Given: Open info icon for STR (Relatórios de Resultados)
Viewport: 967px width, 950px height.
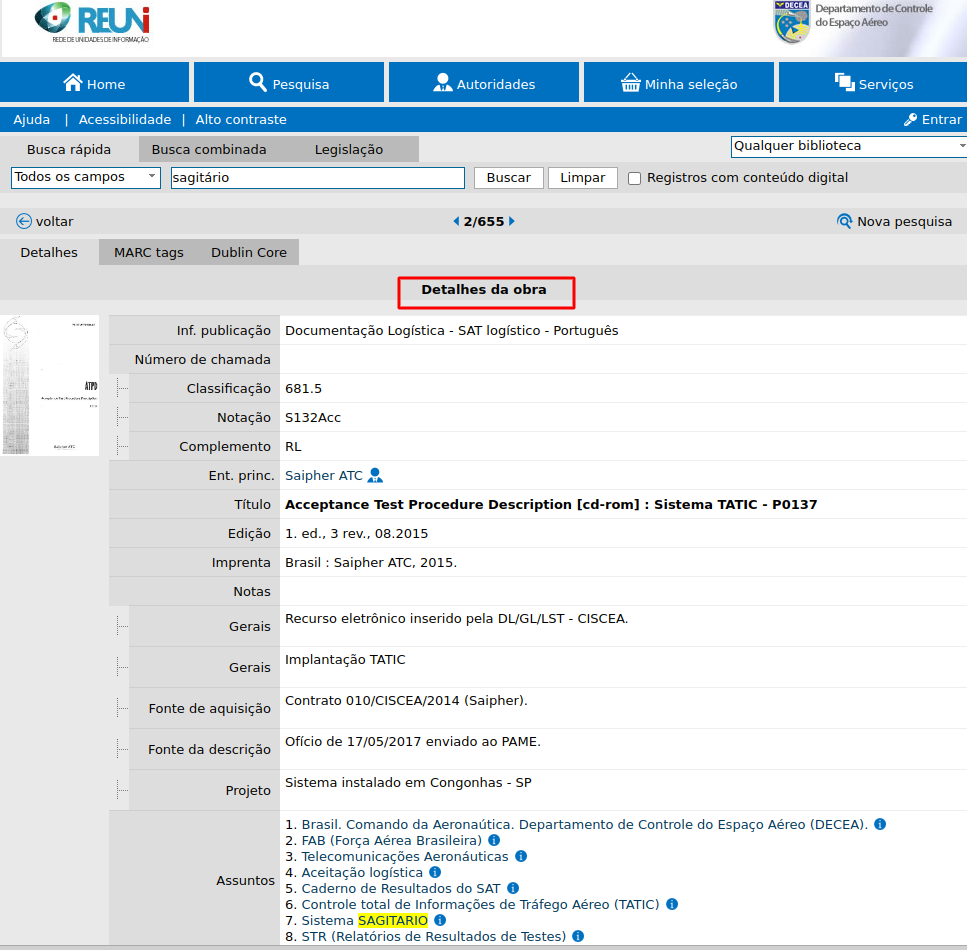Looking at the screenshot, I should 578,936.
